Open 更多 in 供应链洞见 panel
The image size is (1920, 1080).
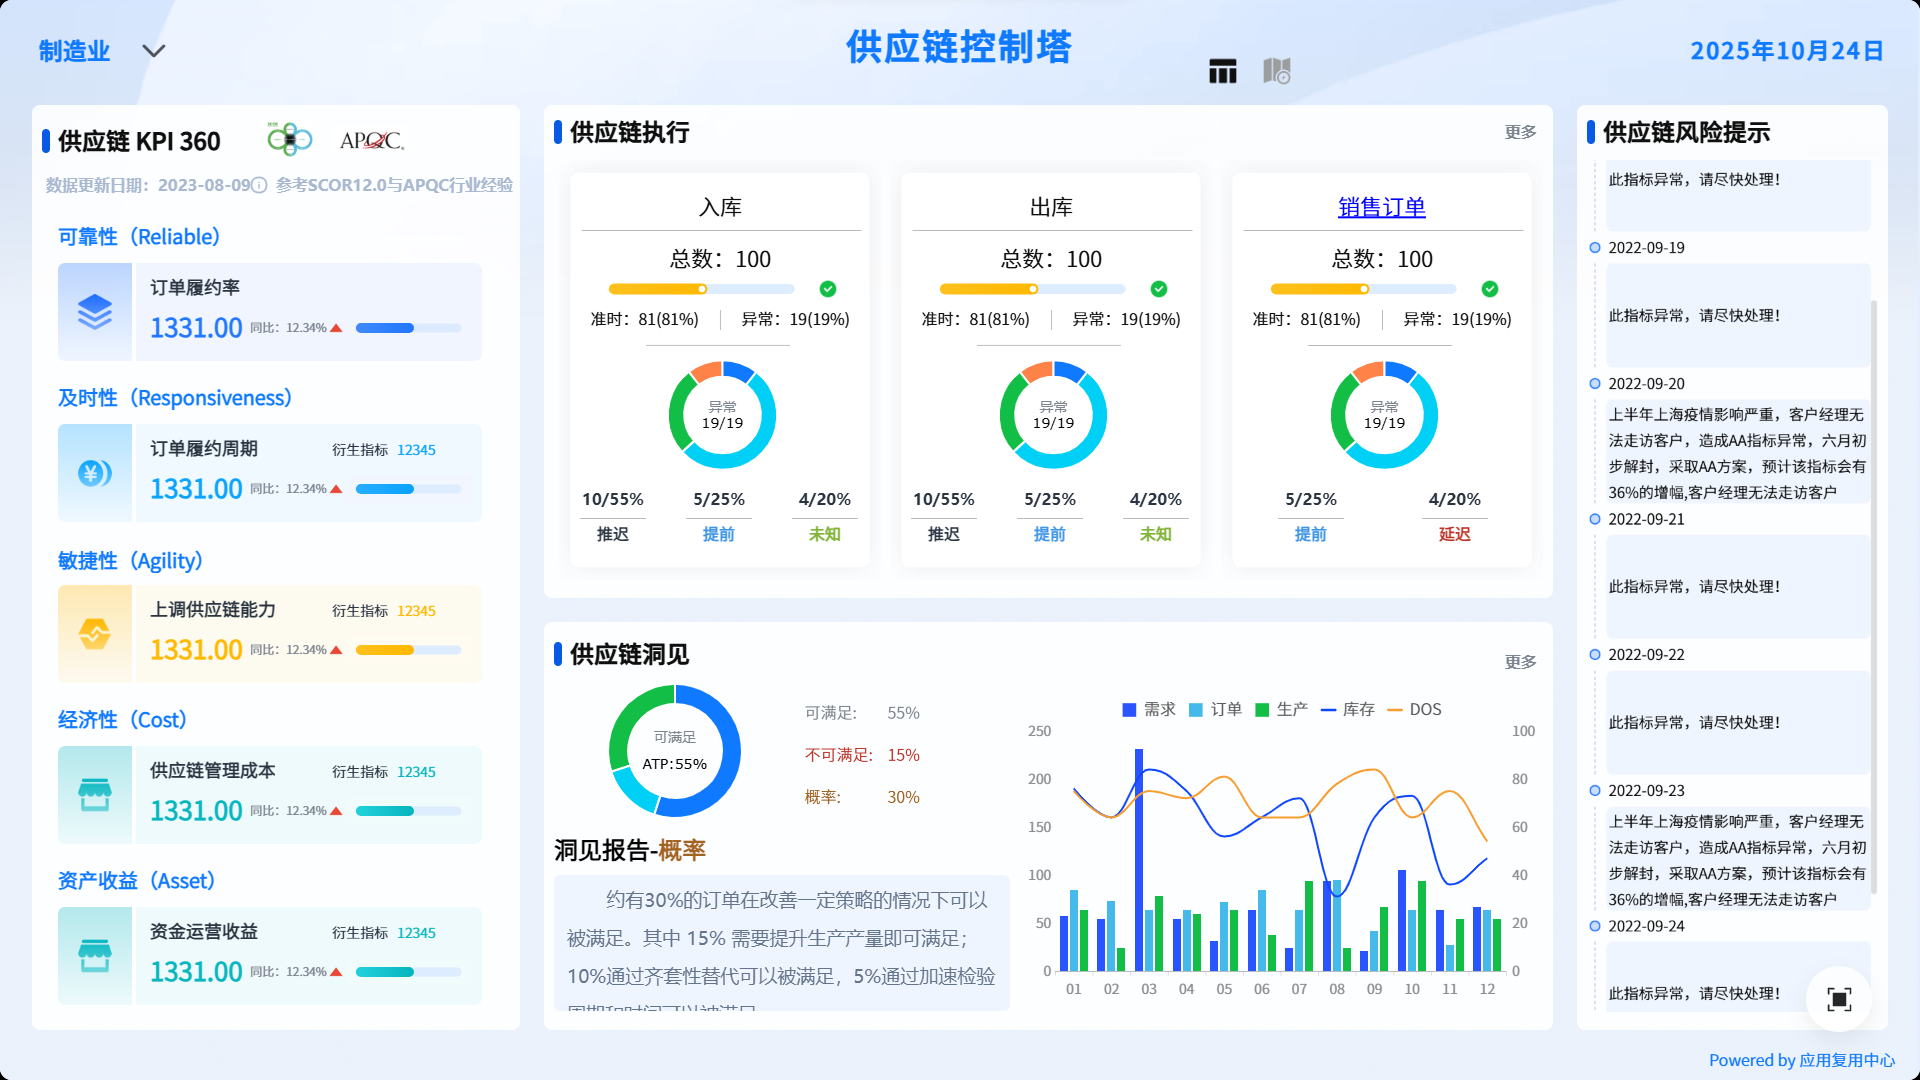1520,662
